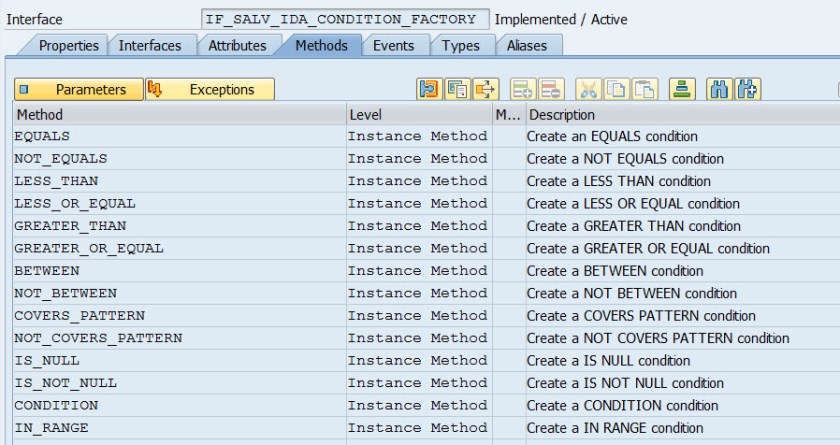The width and height of the screenshot is (840, 445).
Task: Switch to the Attributes tab
Action: coord(237,45)
